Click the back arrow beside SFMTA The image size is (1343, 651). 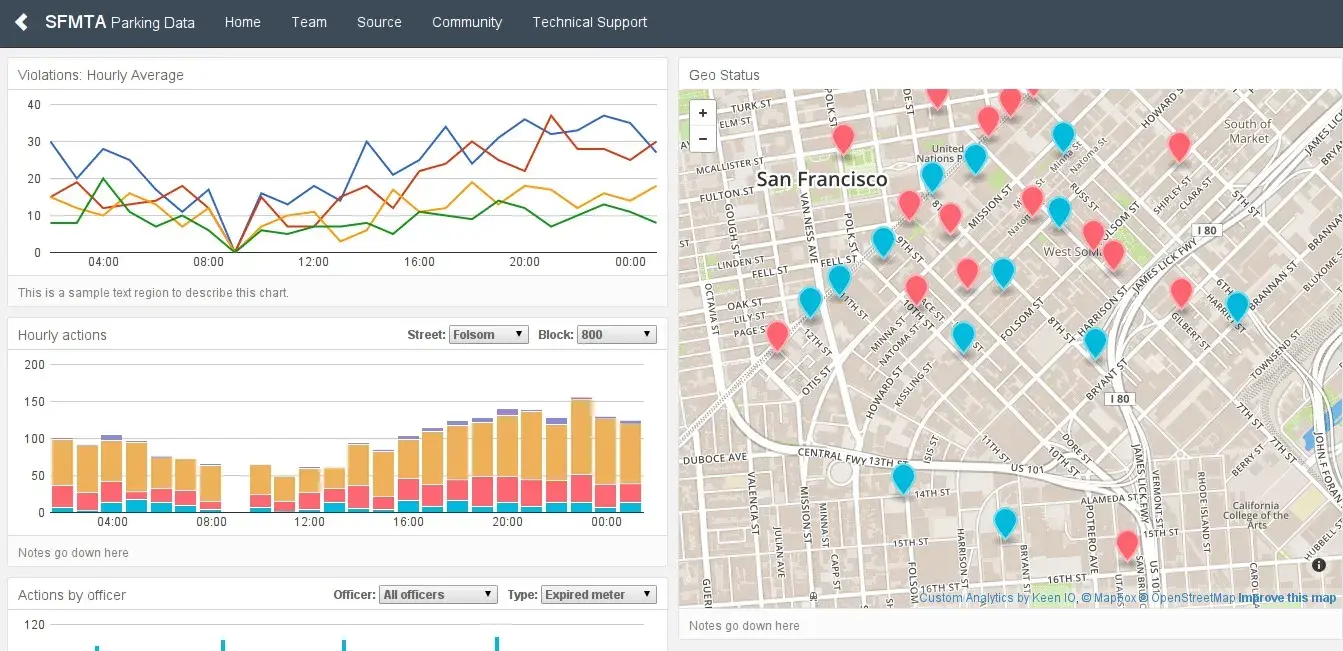point(21,22)
